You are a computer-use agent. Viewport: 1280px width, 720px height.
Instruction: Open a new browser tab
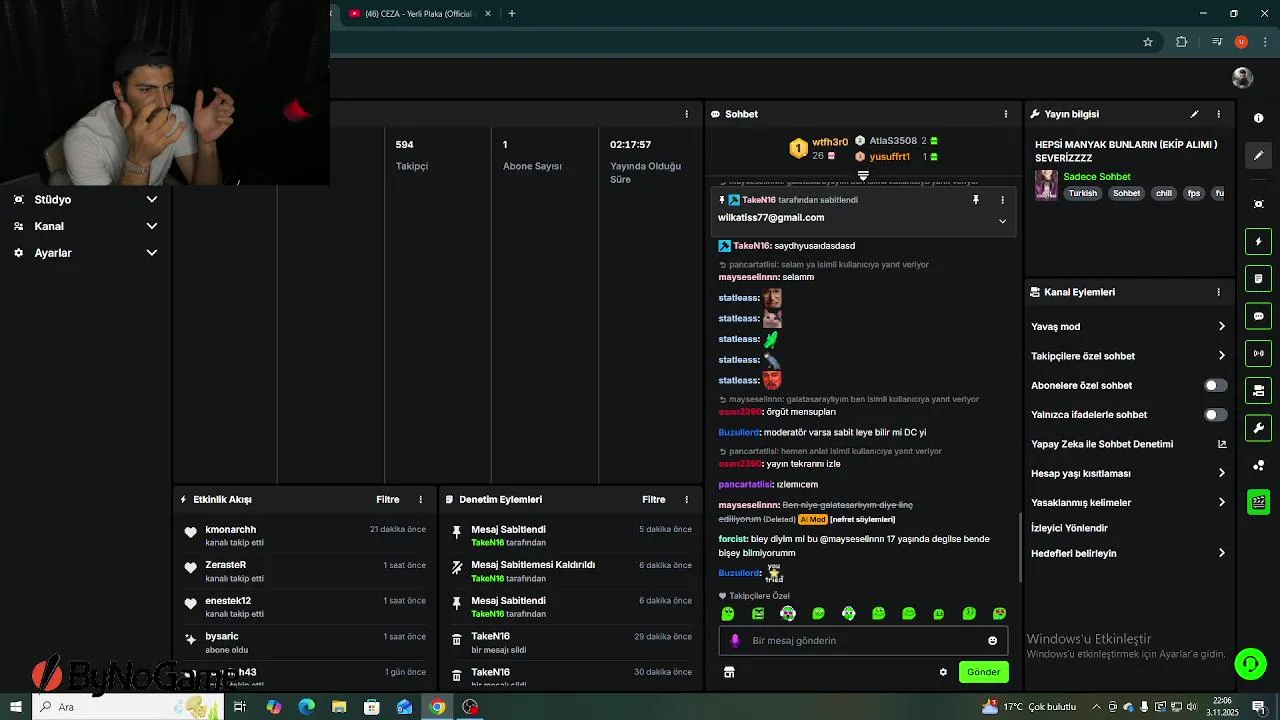tap(512, 14)
